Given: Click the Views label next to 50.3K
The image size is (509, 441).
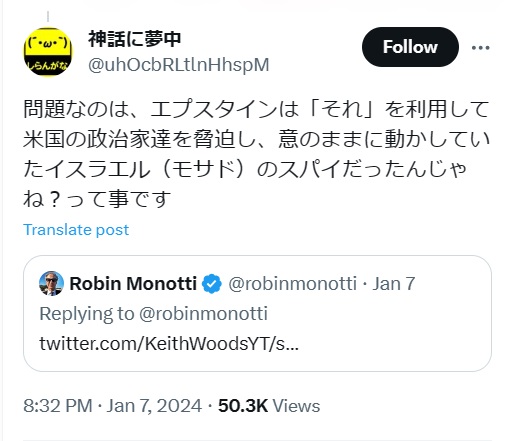Looking at the screenshot, I should pos(296,406).
